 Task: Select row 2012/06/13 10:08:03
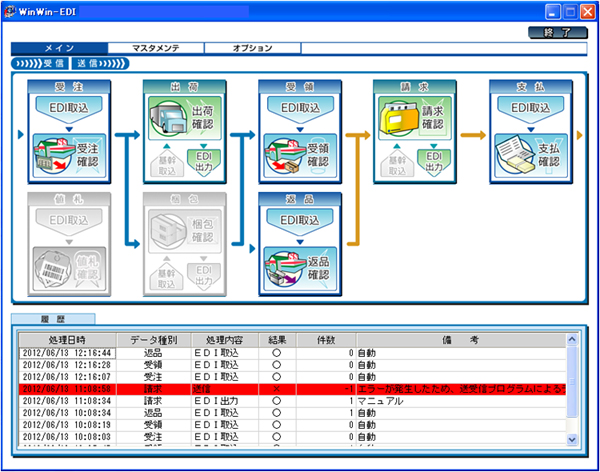293,437
